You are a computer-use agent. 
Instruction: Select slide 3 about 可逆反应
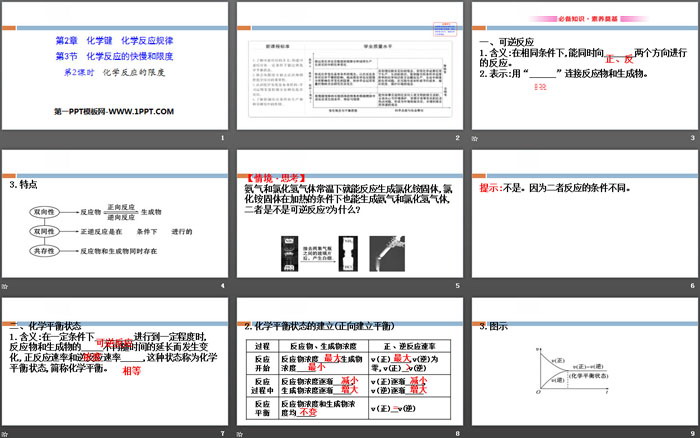[585, 66]
